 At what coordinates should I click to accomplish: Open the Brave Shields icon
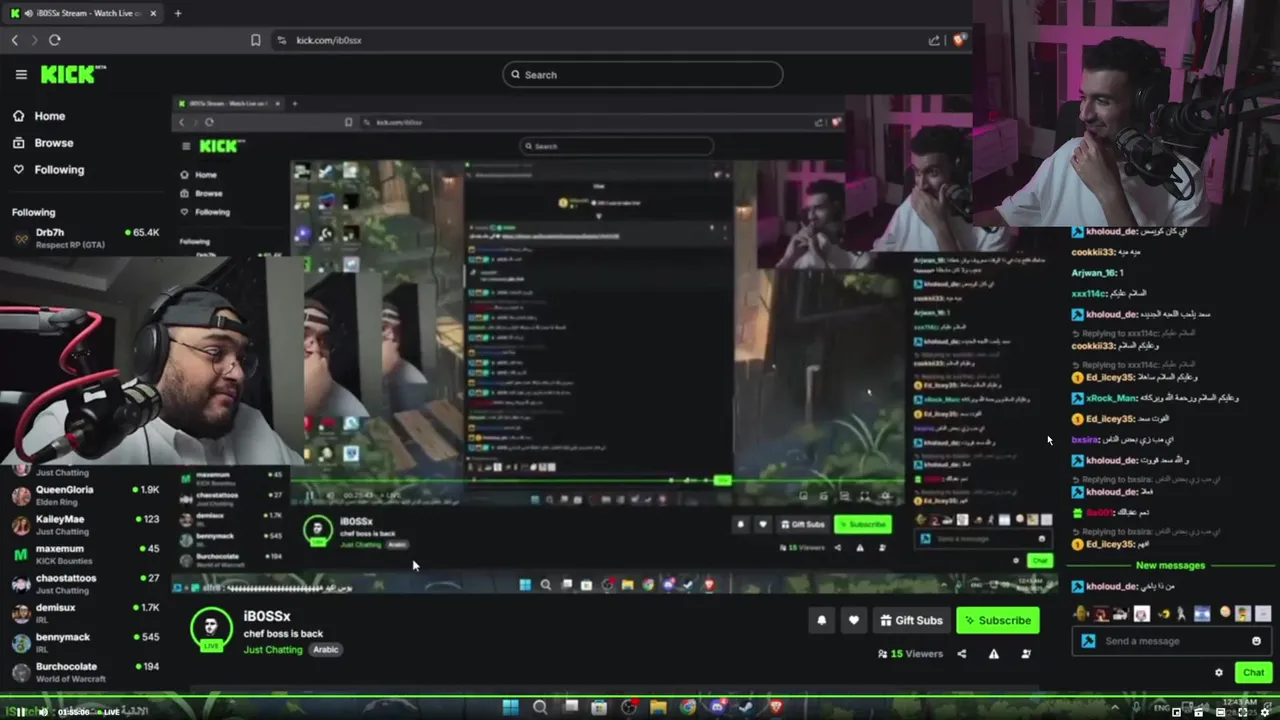(959, 40)
